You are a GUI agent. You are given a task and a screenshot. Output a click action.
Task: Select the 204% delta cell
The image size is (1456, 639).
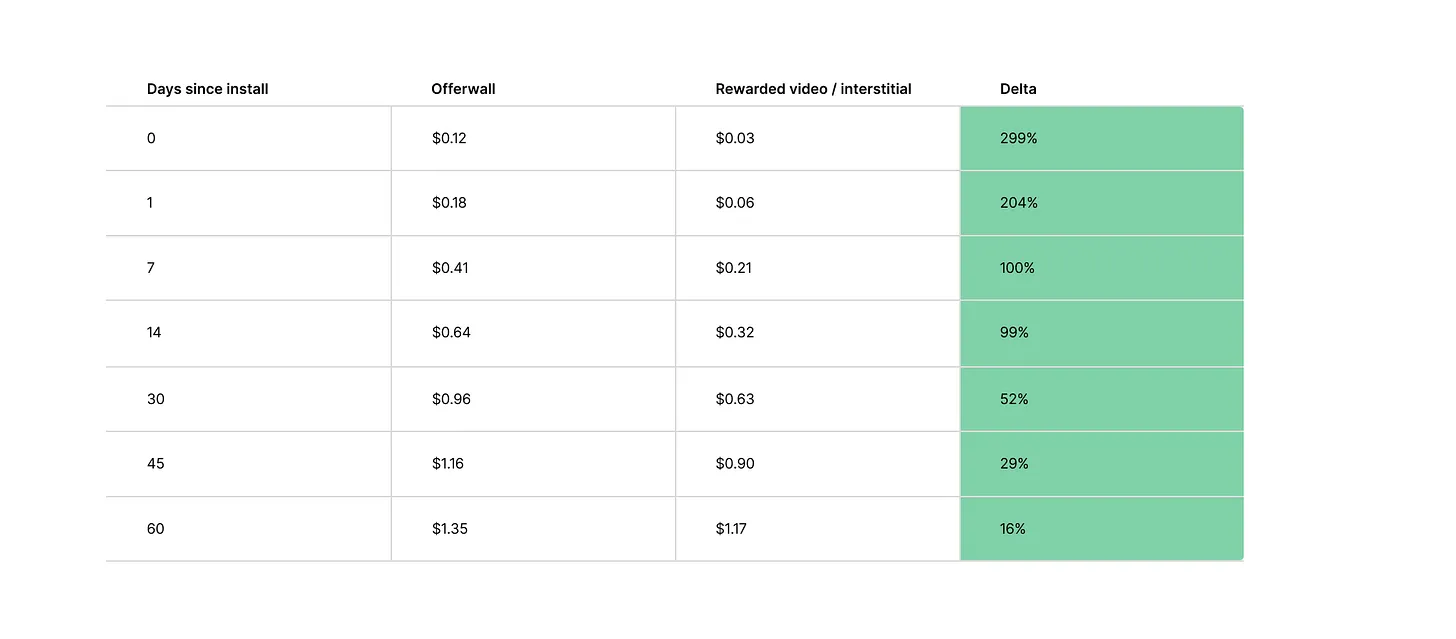1018,203
